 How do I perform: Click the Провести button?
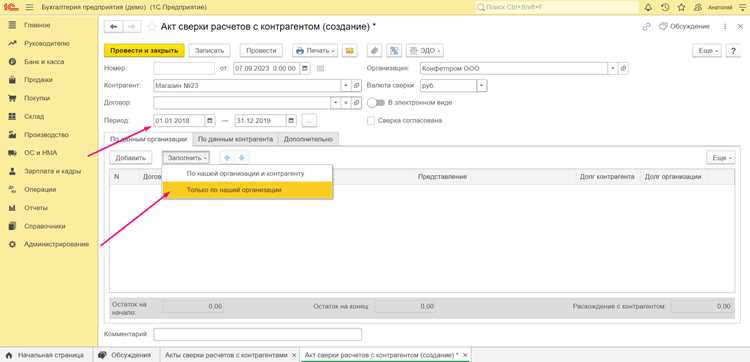coord(261,51)
